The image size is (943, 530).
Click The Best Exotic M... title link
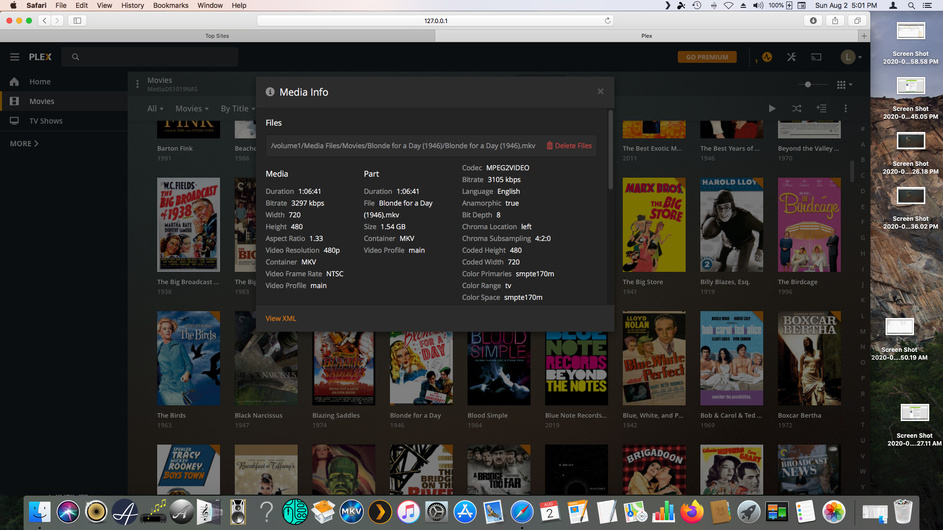pyautogui.click(x=652, y=149)
